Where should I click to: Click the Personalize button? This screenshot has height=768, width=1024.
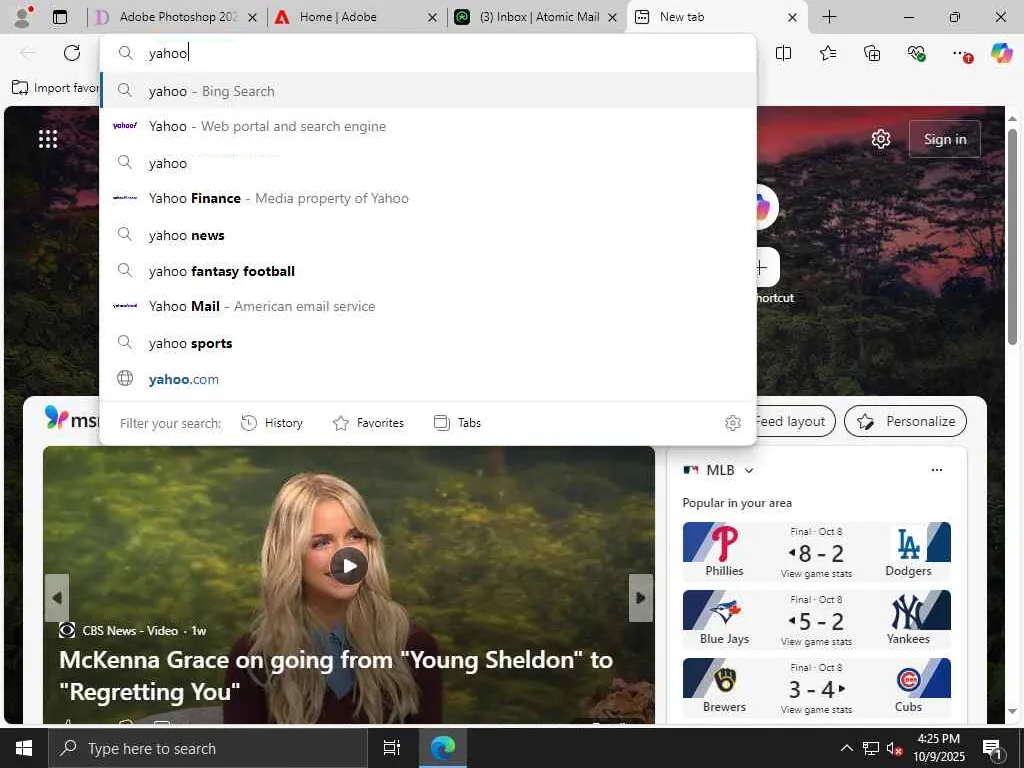905,422
